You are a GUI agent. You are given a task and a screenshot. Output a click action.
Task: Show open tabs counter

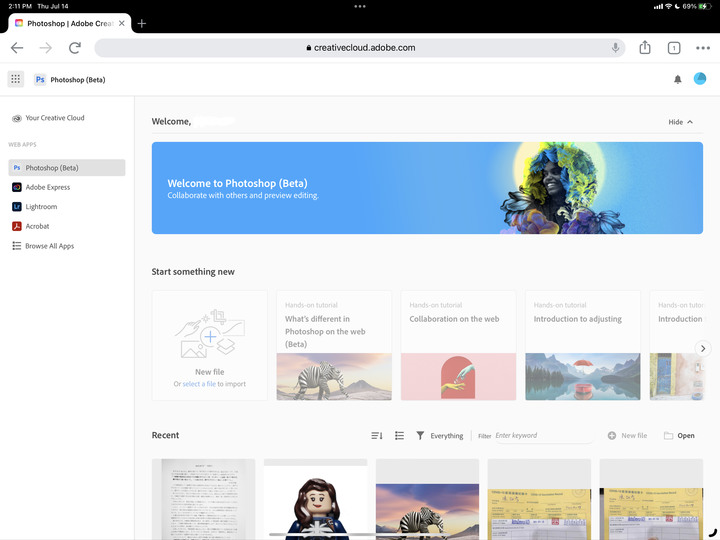pos(674,48)
